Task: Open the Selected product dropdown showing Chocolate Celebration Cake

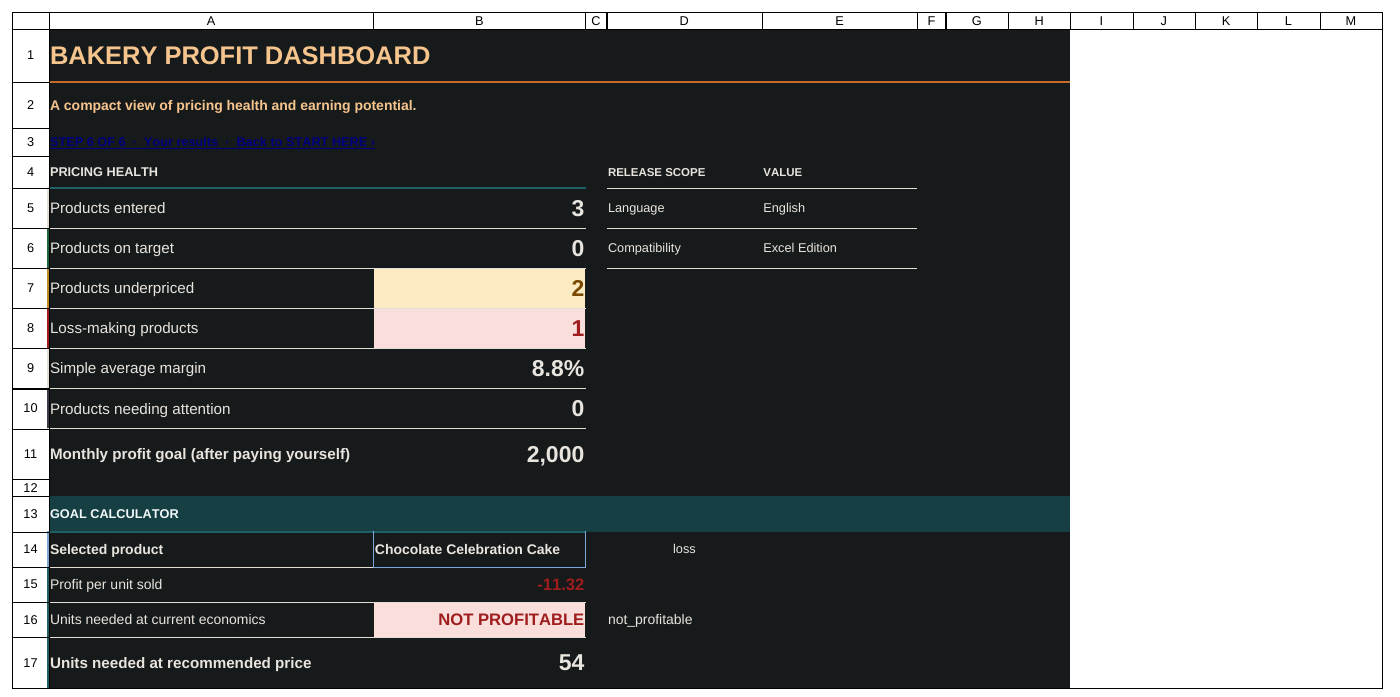Action: 479,549
